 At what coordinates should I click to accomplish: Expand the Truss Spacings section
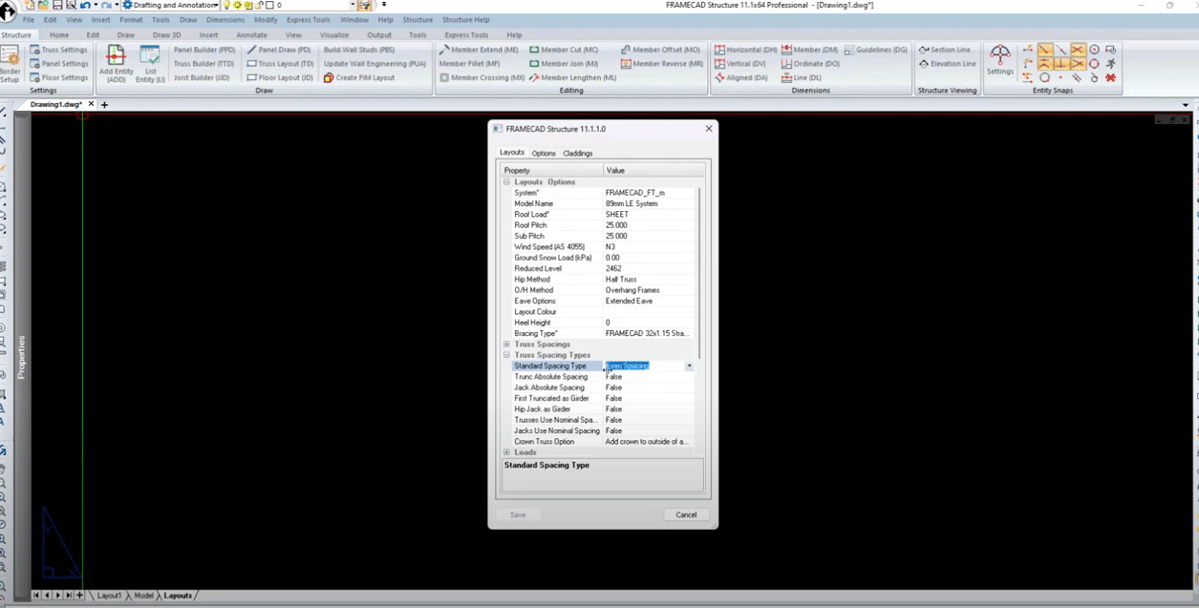[506, 344]
